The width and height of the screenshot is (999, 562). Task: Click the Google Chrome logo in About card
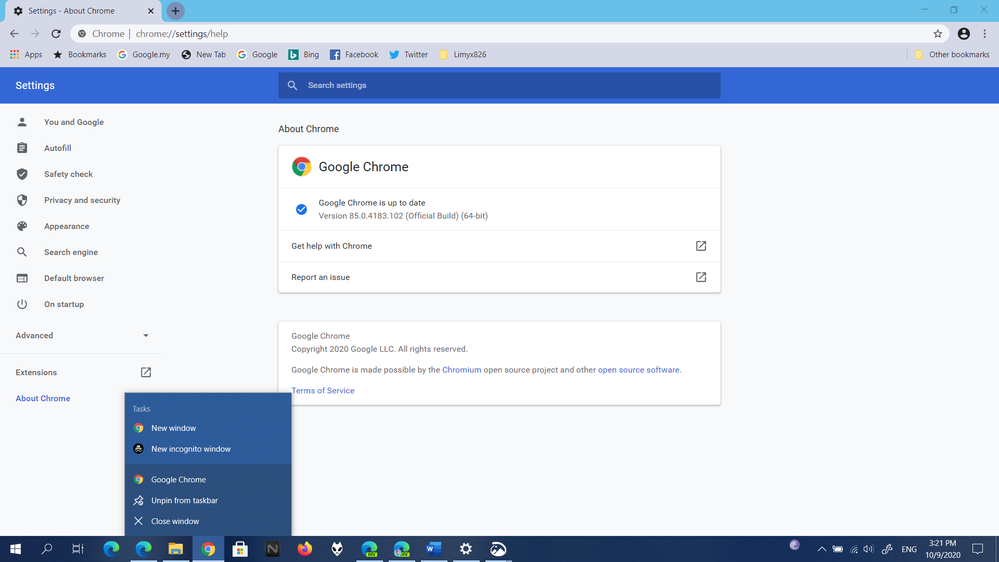coord(301,167)
